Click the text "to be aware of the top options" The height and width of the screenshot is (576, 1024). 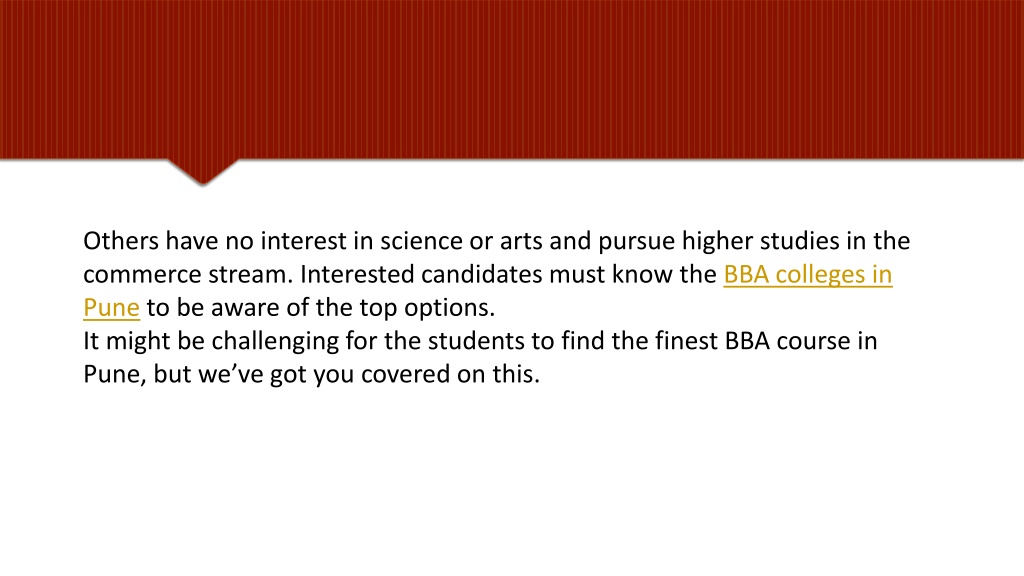point(317,308)
